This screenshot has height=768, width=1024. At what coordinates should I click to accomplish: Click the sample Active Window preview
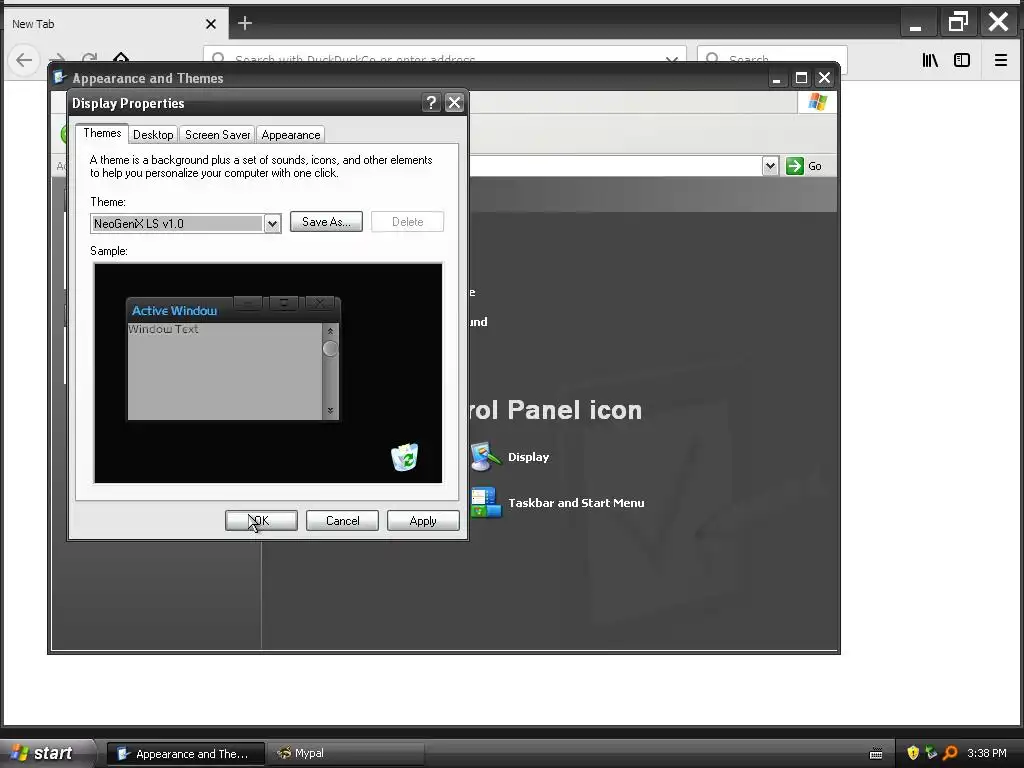tap(233, 359)
